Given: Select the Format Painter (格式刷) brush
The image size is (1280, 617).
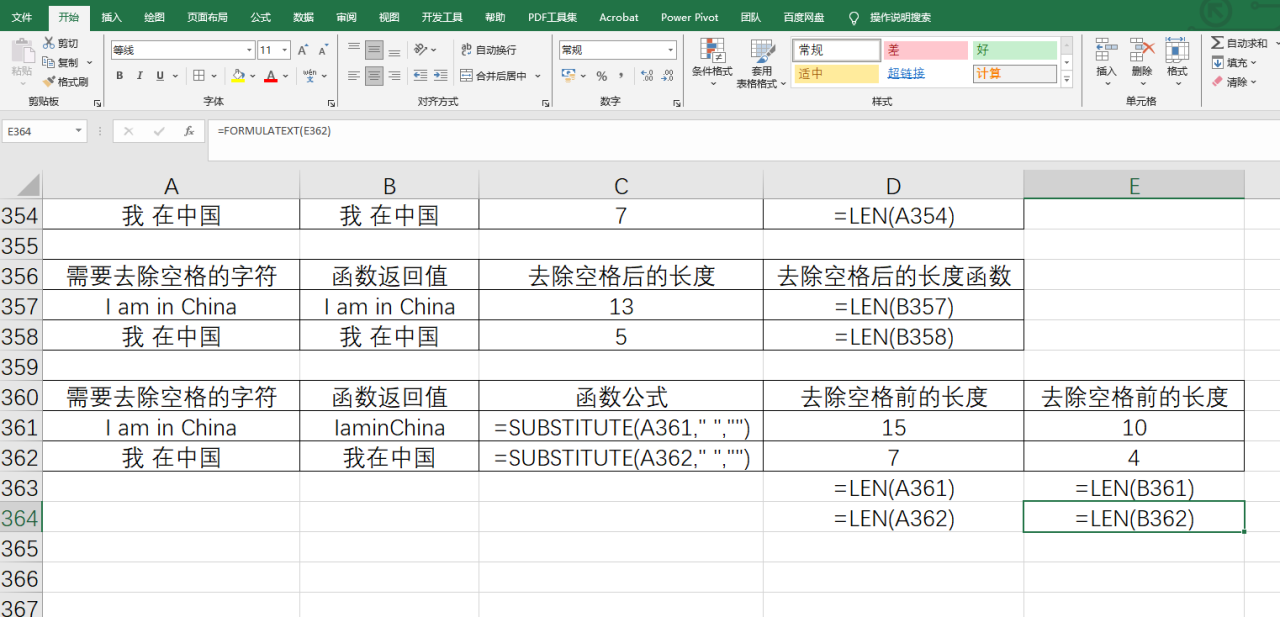Looking at the screenshot, I should (49, 82).
